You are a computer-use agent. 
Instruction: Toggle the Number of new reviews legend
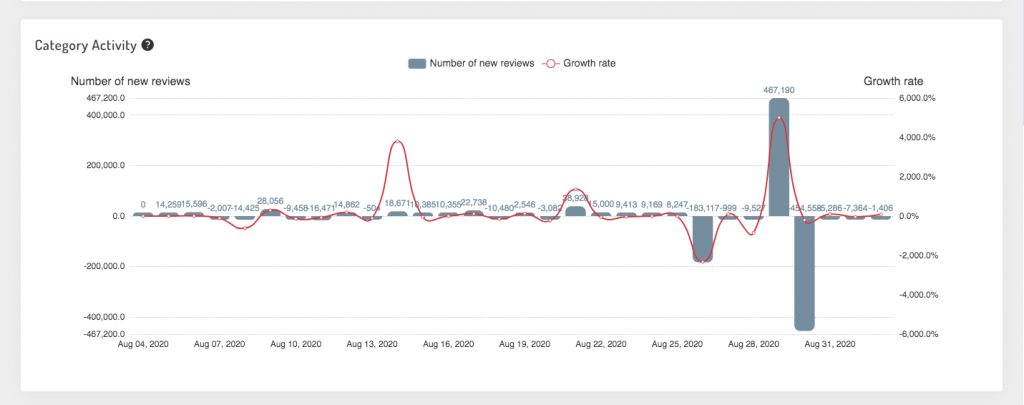(x=471, y=63)
